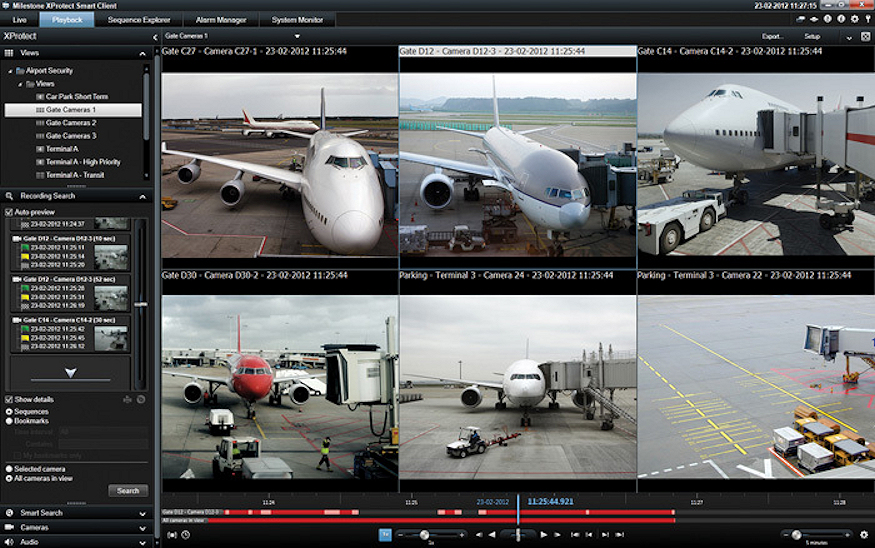Click the Export button
Image resolution: width=875 pixels, height=548 pixels.
[771, 36]
